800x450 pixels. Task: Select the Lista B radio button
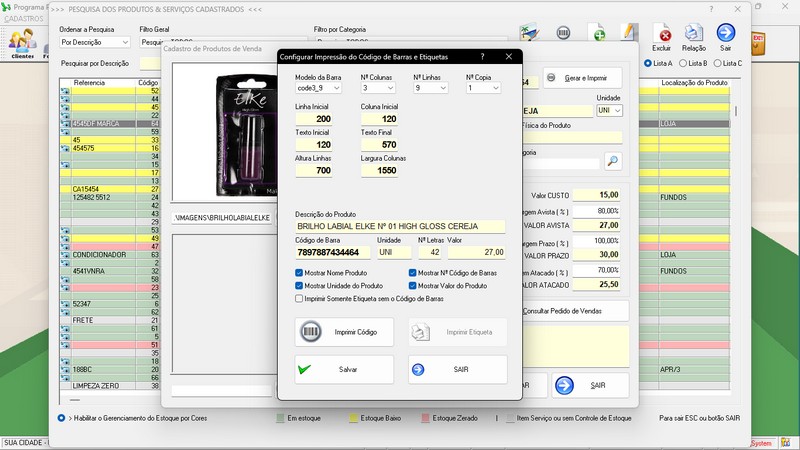(x=685, y=63)
